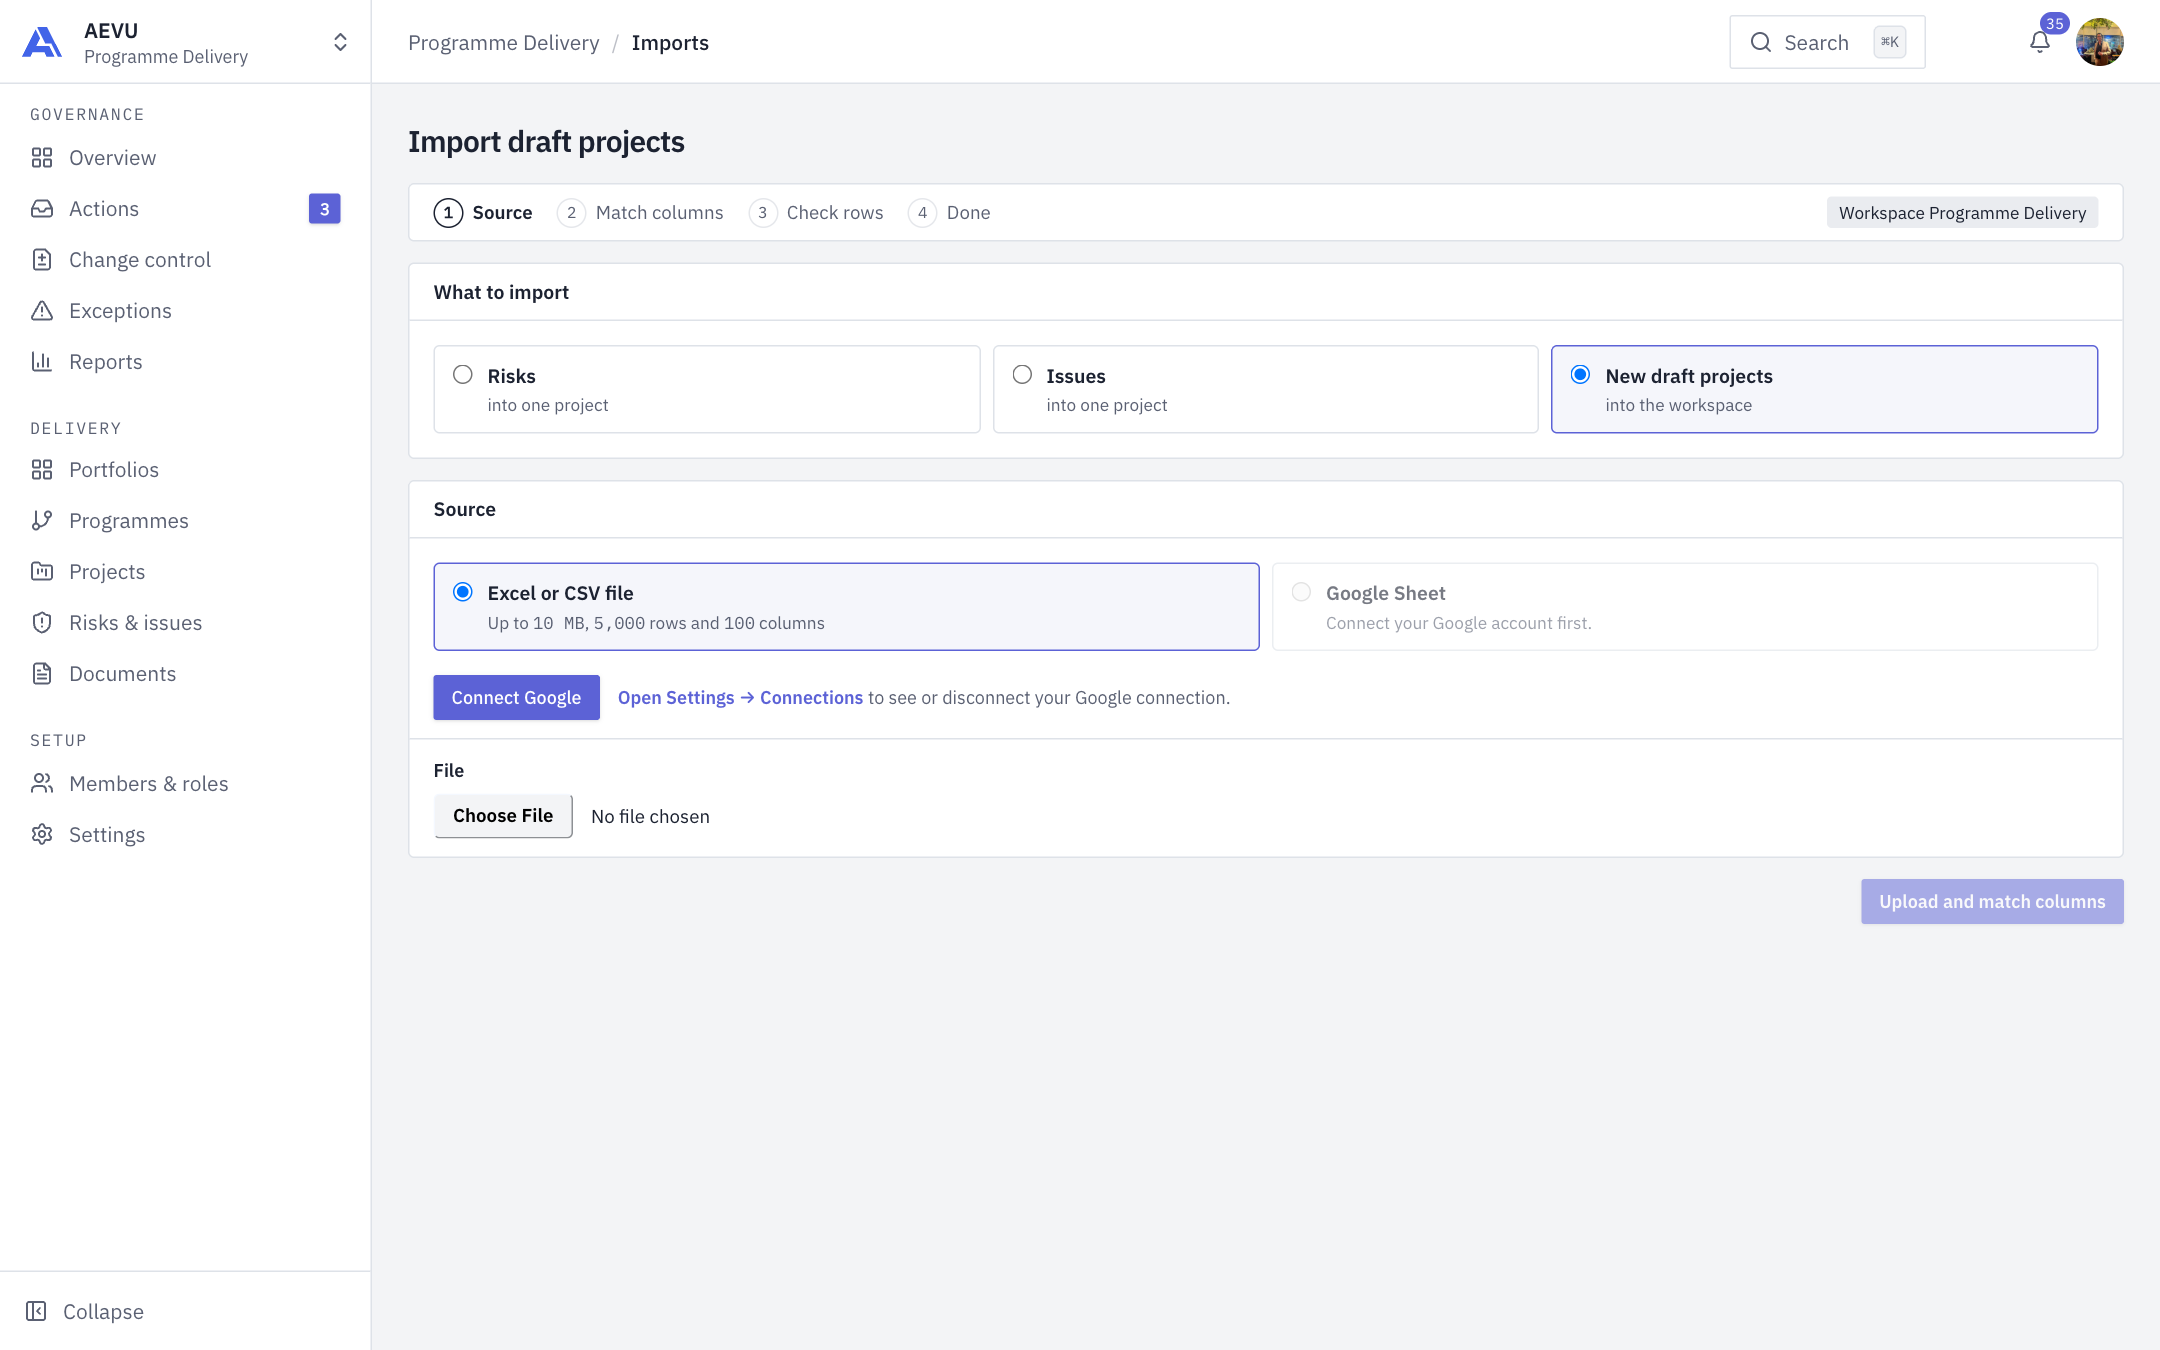Click Programme Delivery breadcrumb link
This screenshot has height=1350, width=2160.
coord(504,43)
